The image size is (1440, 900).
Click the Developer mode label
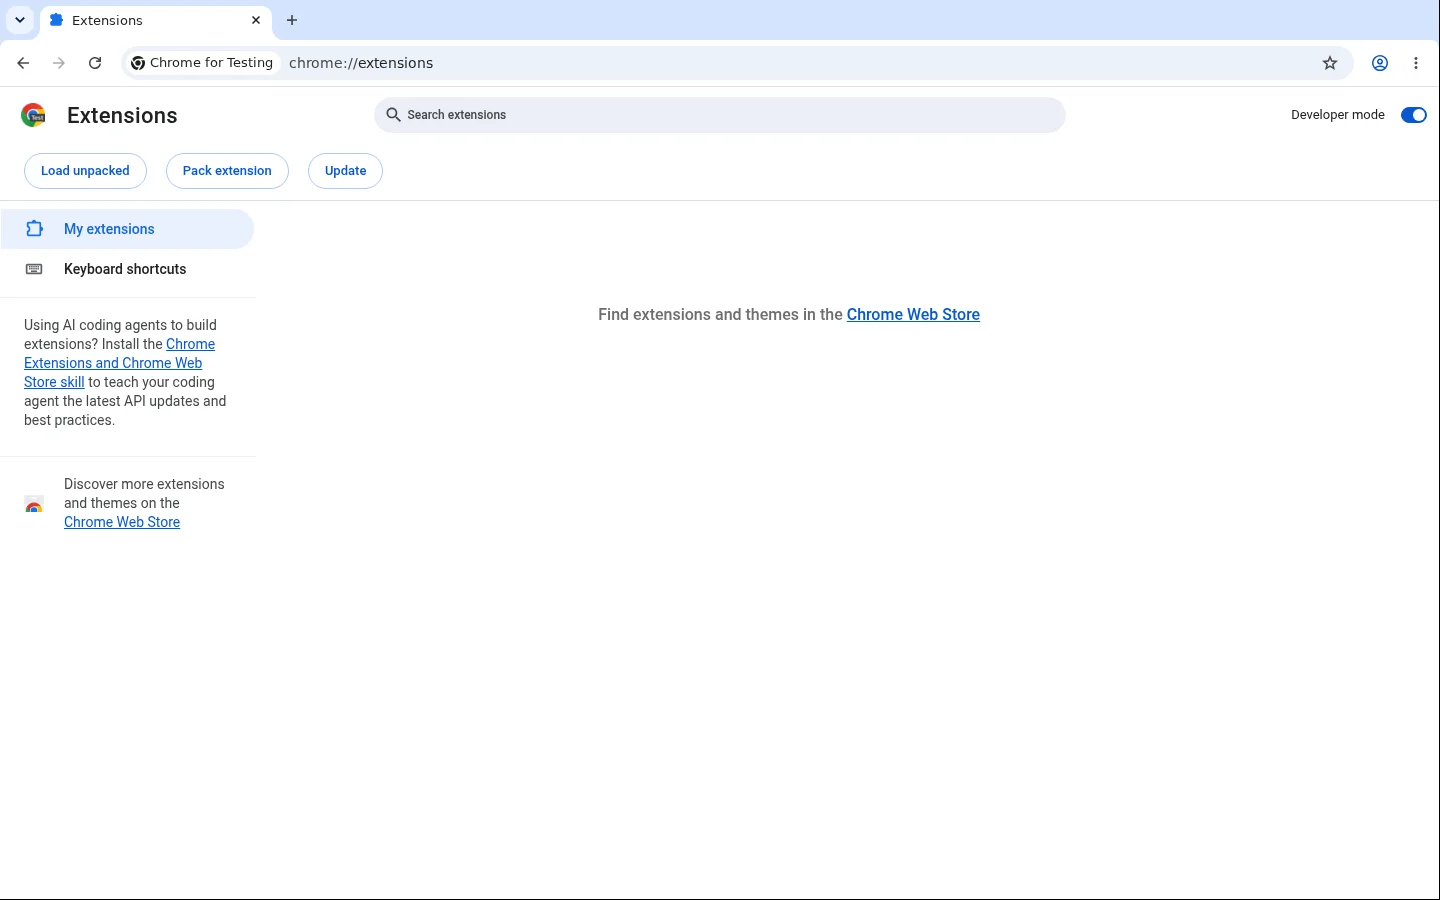tap(1338, 115)
